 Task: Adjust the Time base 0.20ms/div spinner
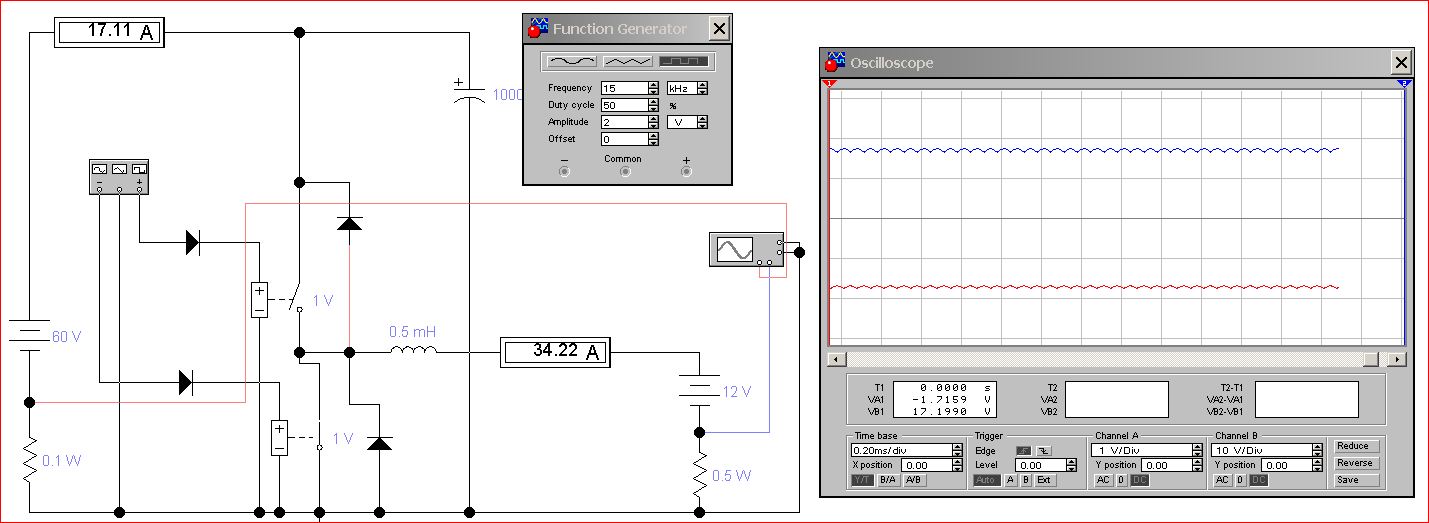pos(958,451)
